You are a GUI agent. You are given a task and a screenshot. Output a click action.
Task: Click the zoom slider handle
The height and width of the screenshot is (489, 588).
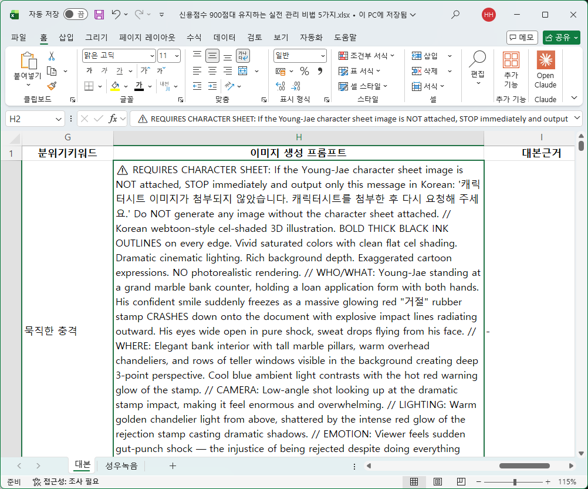point(514,482)
